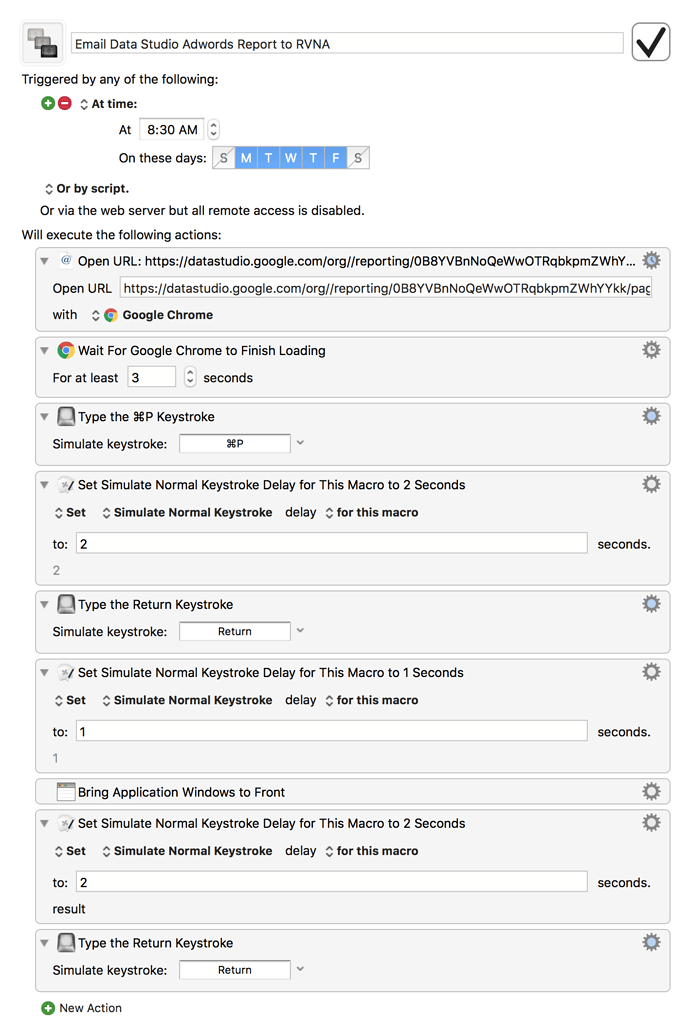The width and height of the screenshot is (690, 1035).
Task: Click the @ icon of Open URL action
Action: pyautogui.click(x=66, y=260)
